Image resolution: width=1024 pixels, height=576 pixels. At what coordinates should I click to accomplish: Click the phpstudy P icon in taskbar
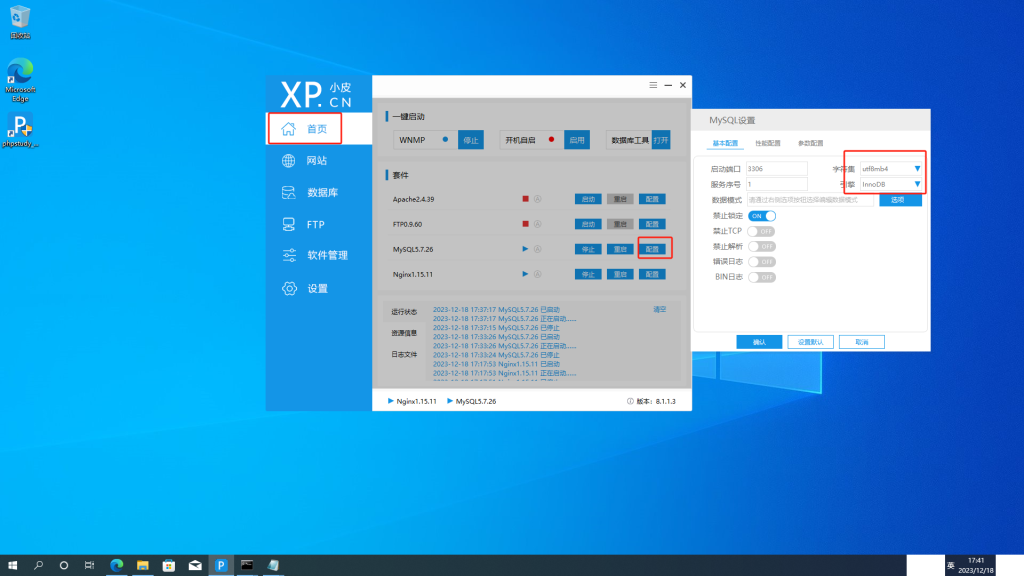[221, 565]
